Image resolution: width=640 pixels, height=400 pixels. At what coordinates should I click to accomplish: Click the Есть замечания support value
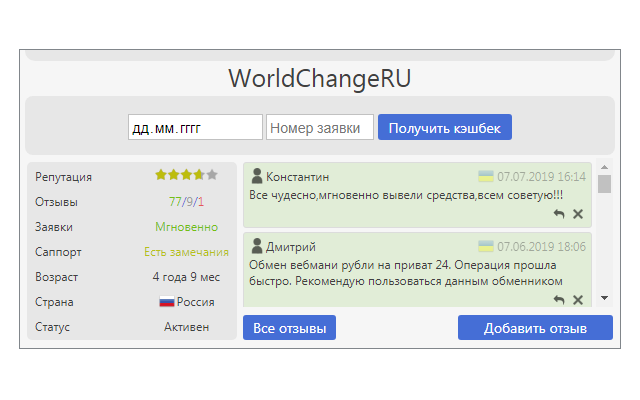(x=187, y=252)
